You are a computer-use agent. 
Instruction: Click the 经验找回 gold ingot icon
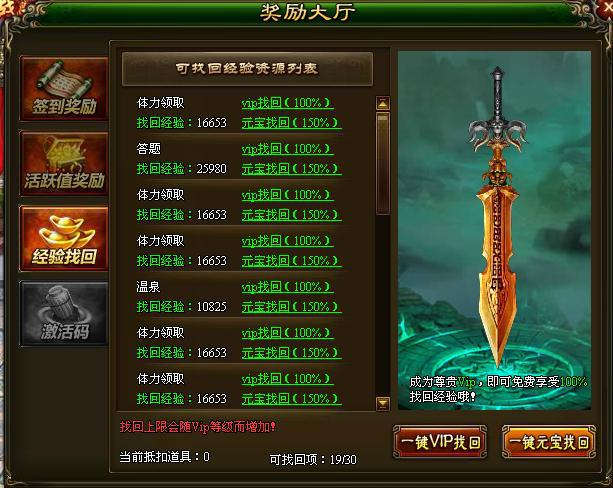point(64,239)
